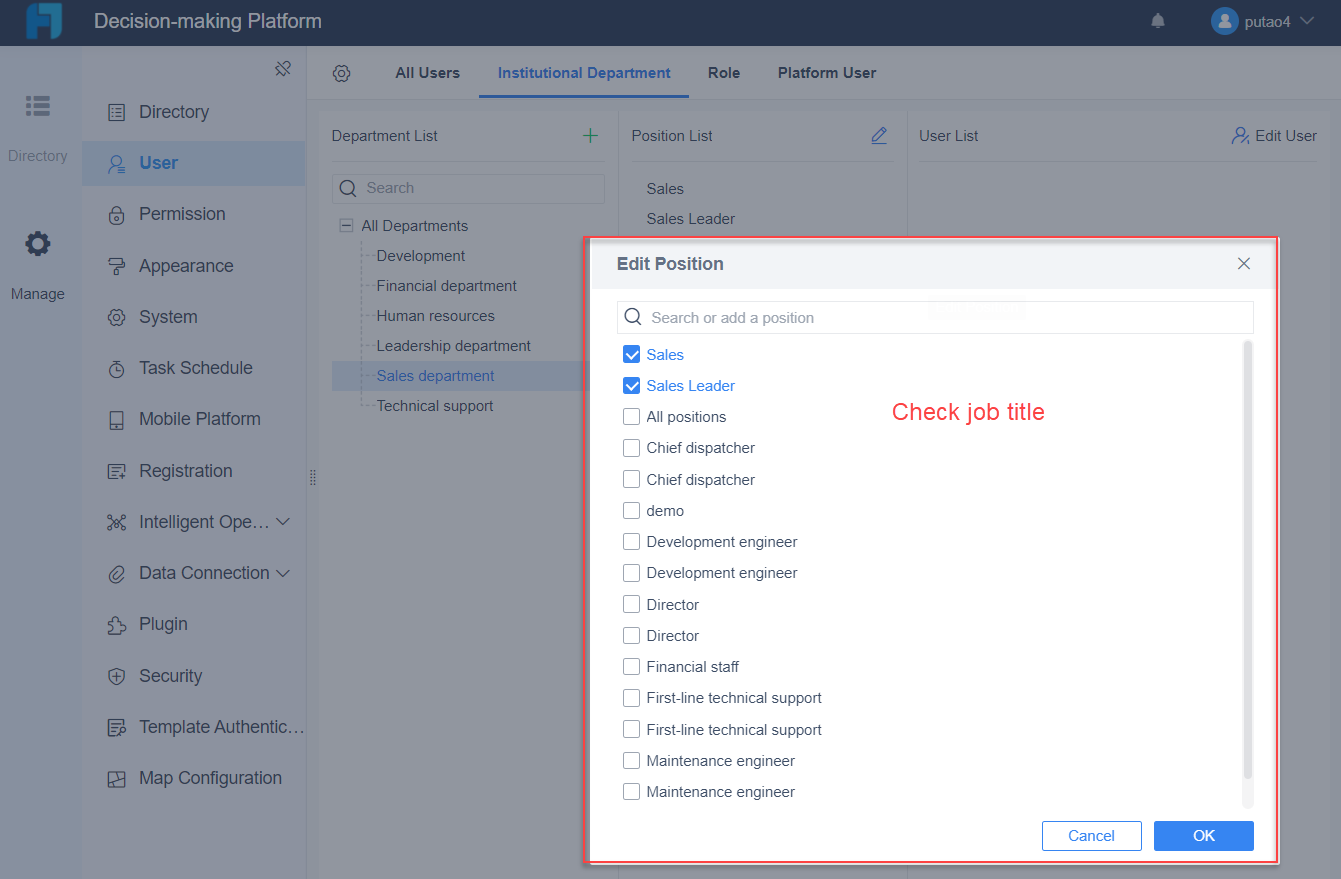
Task: Close the Edit Position dialog
Action: (1244, 264)
